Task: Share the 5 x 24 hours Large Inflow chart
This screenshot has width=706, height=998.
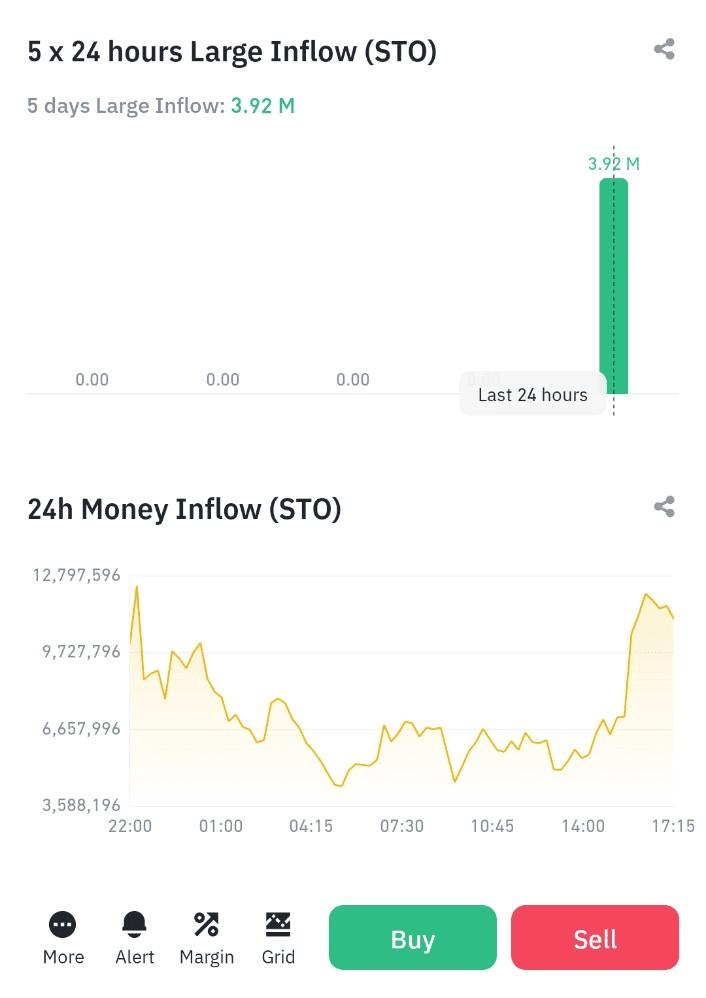Action: 664,49
